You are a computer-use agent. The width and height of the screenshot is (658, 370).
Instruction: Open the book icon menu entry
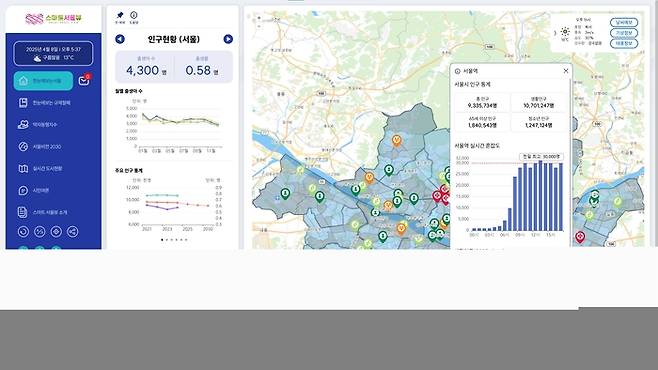coord(23,103)
